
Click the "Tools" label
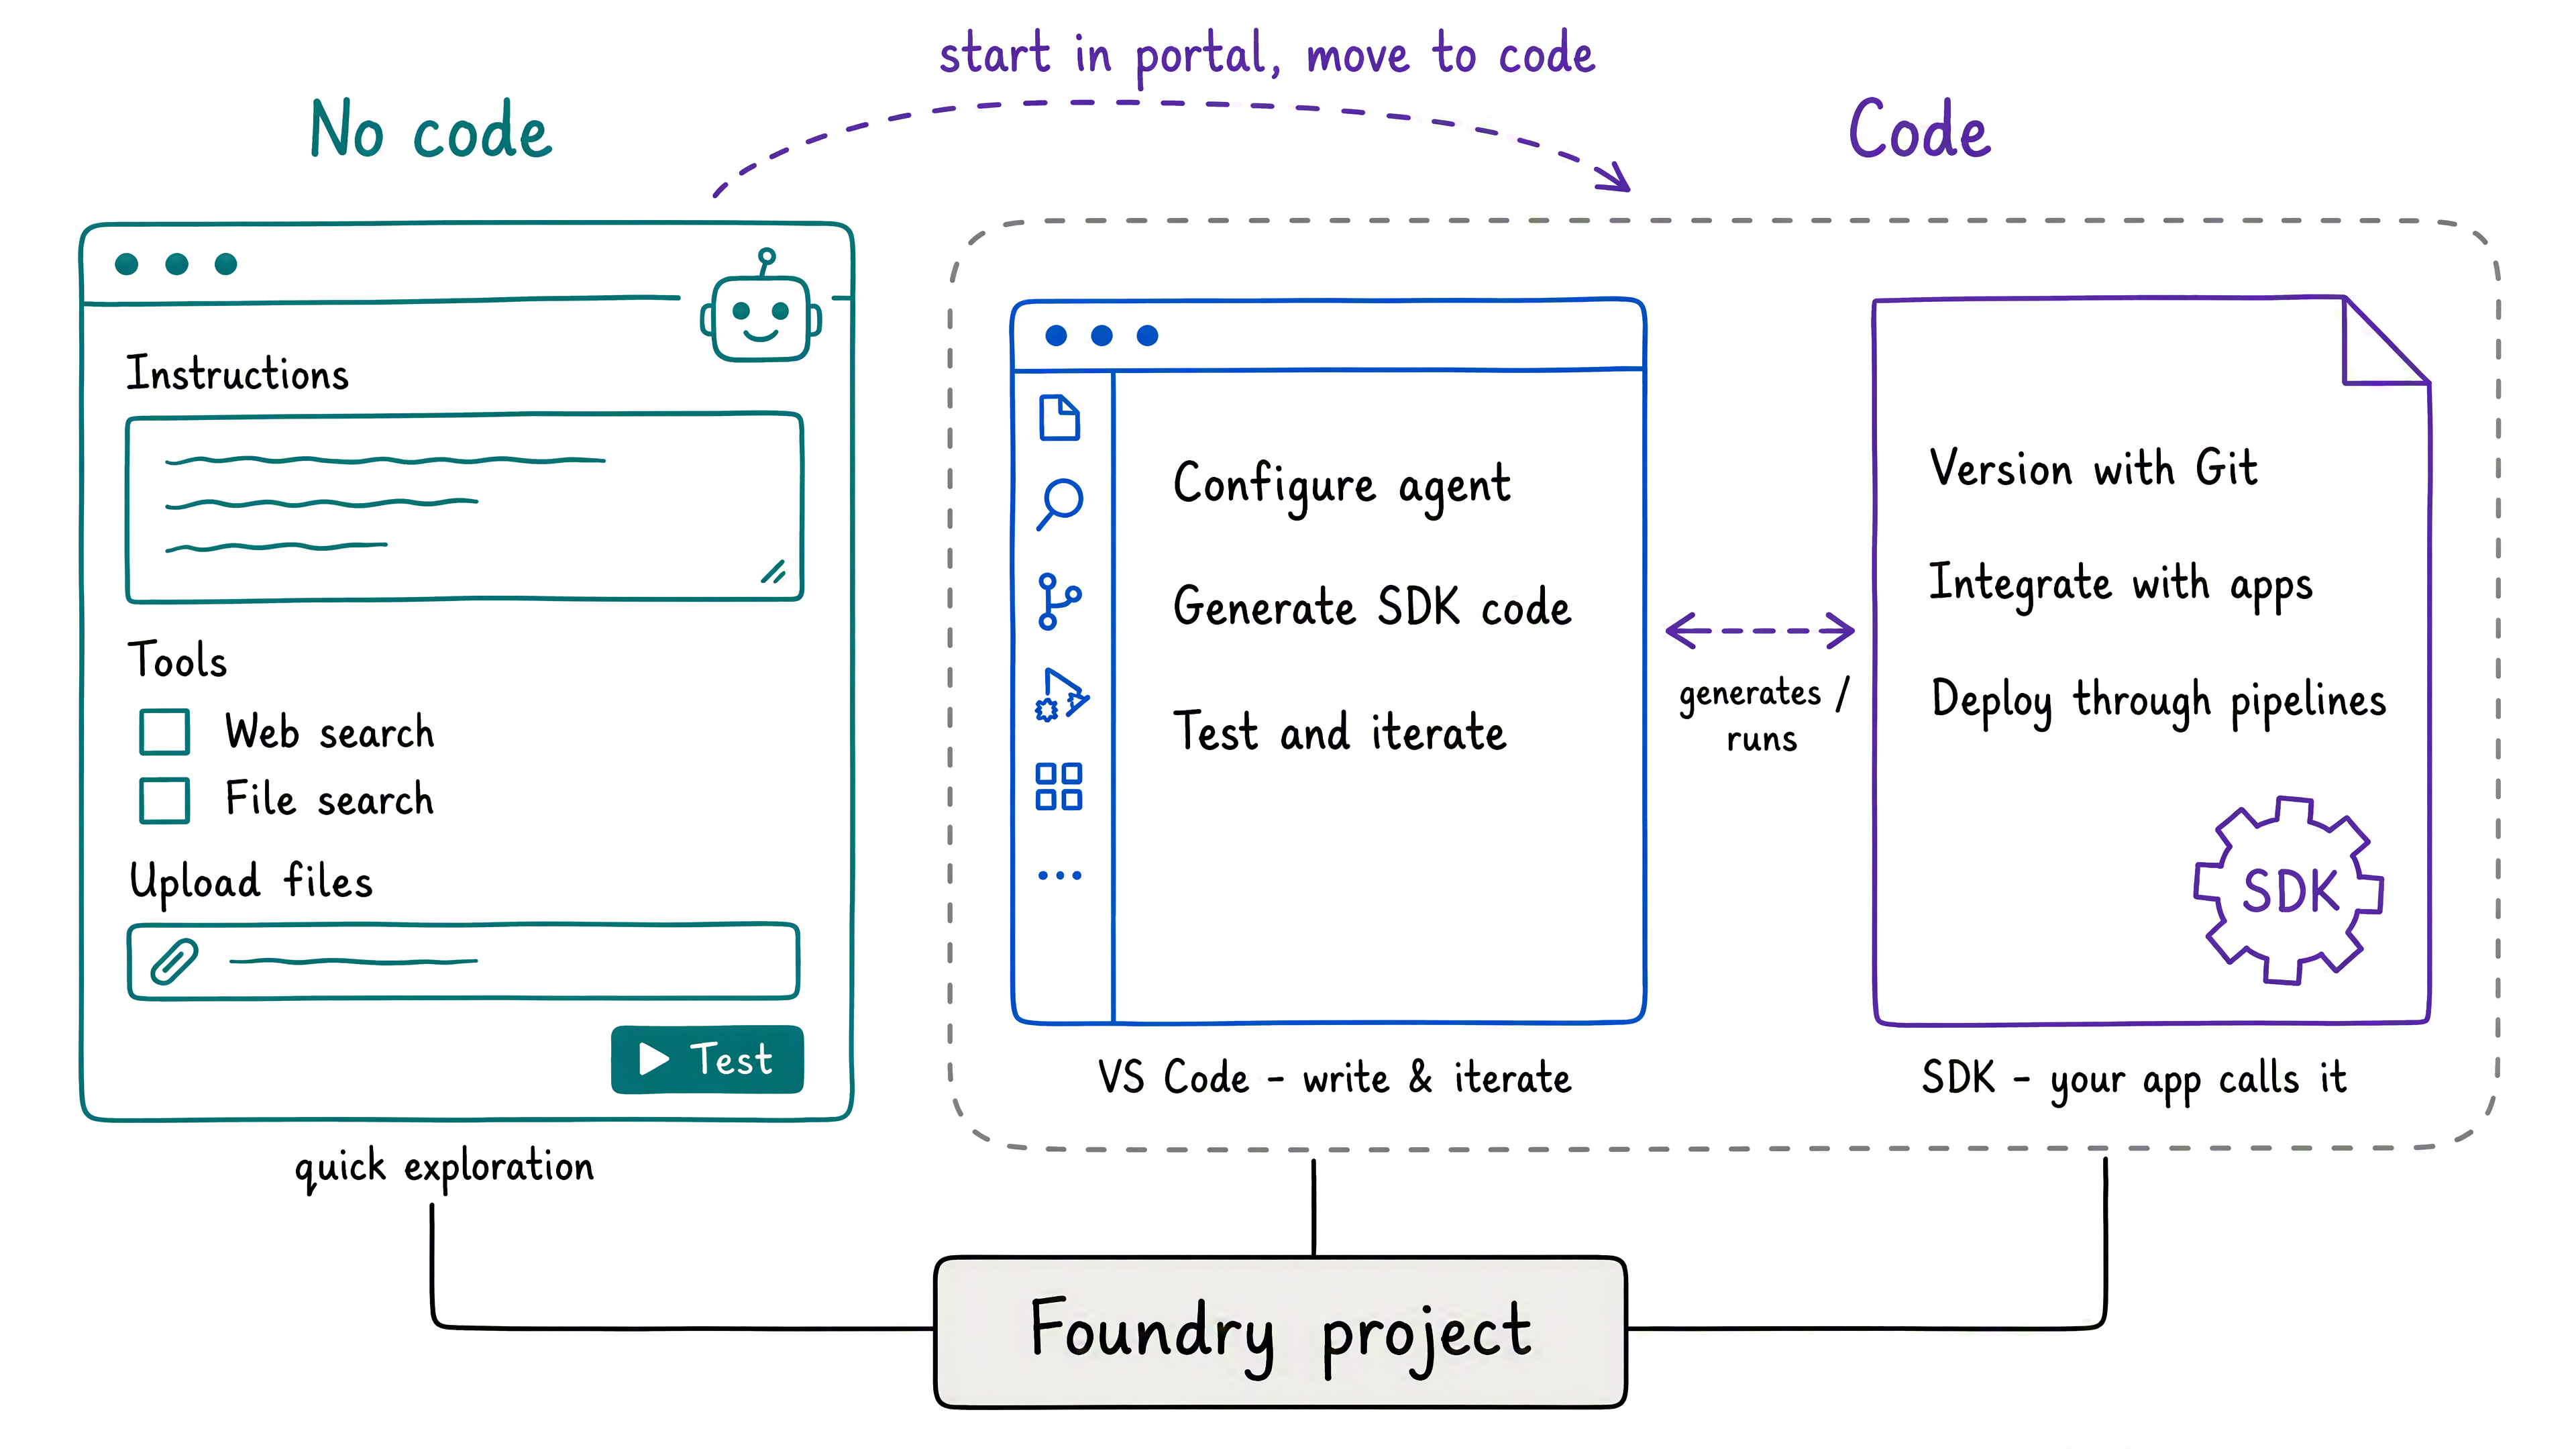click(177, 660)
